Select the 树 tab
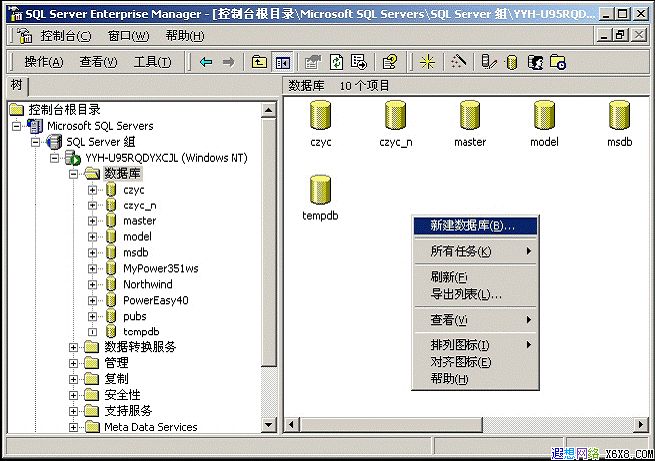 [x=17, y=85]
